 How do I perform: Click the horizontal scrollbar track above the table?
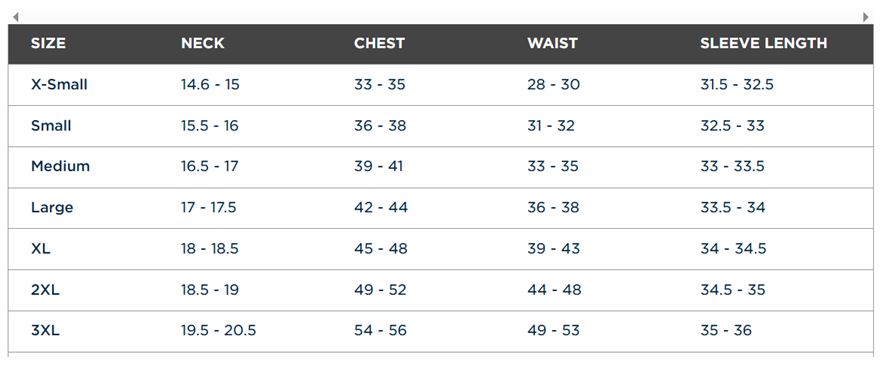pyautogui.click(x=441, y=17)
